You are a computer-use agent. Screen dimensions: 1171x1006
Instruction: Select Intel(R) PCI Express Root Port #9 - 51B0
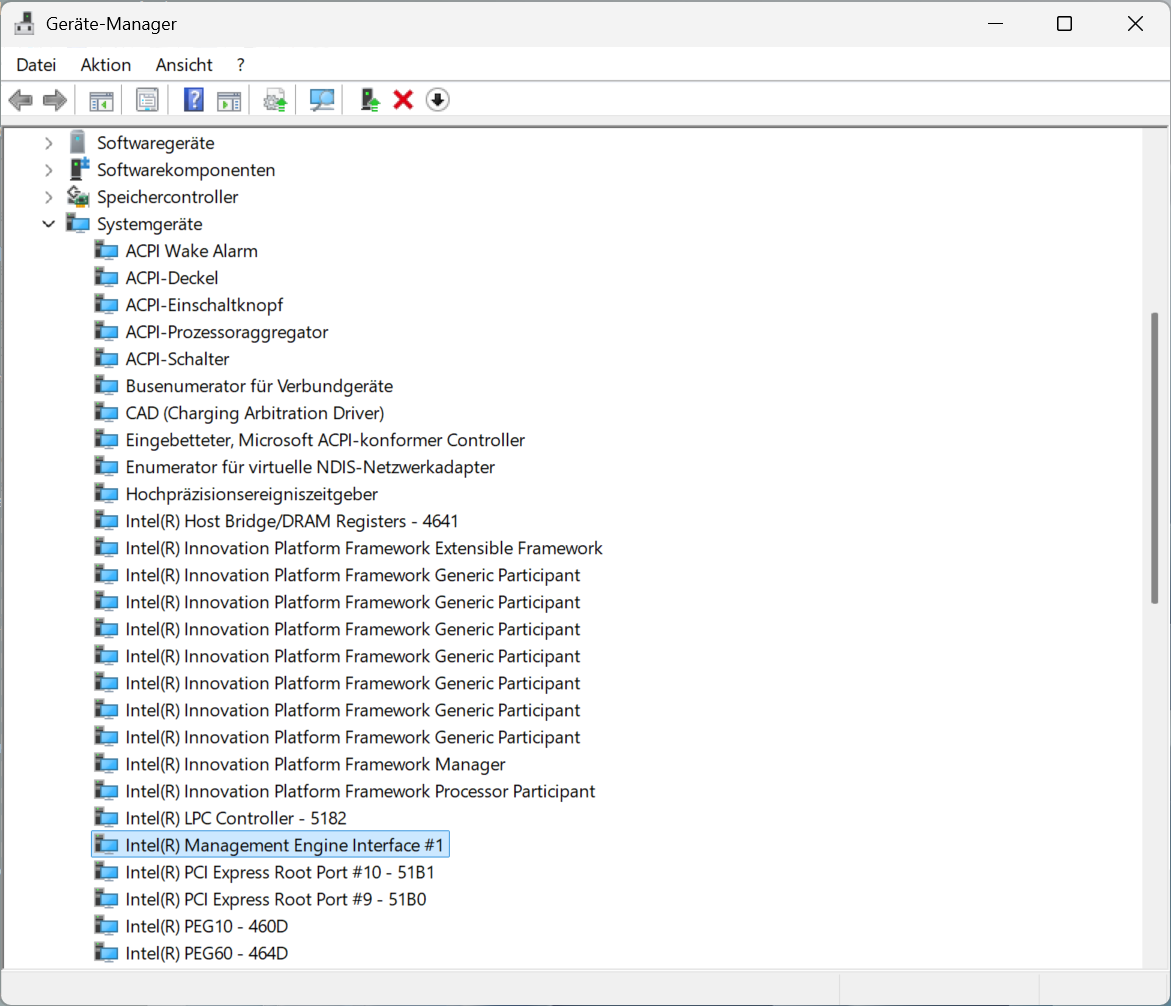[276, 899]
